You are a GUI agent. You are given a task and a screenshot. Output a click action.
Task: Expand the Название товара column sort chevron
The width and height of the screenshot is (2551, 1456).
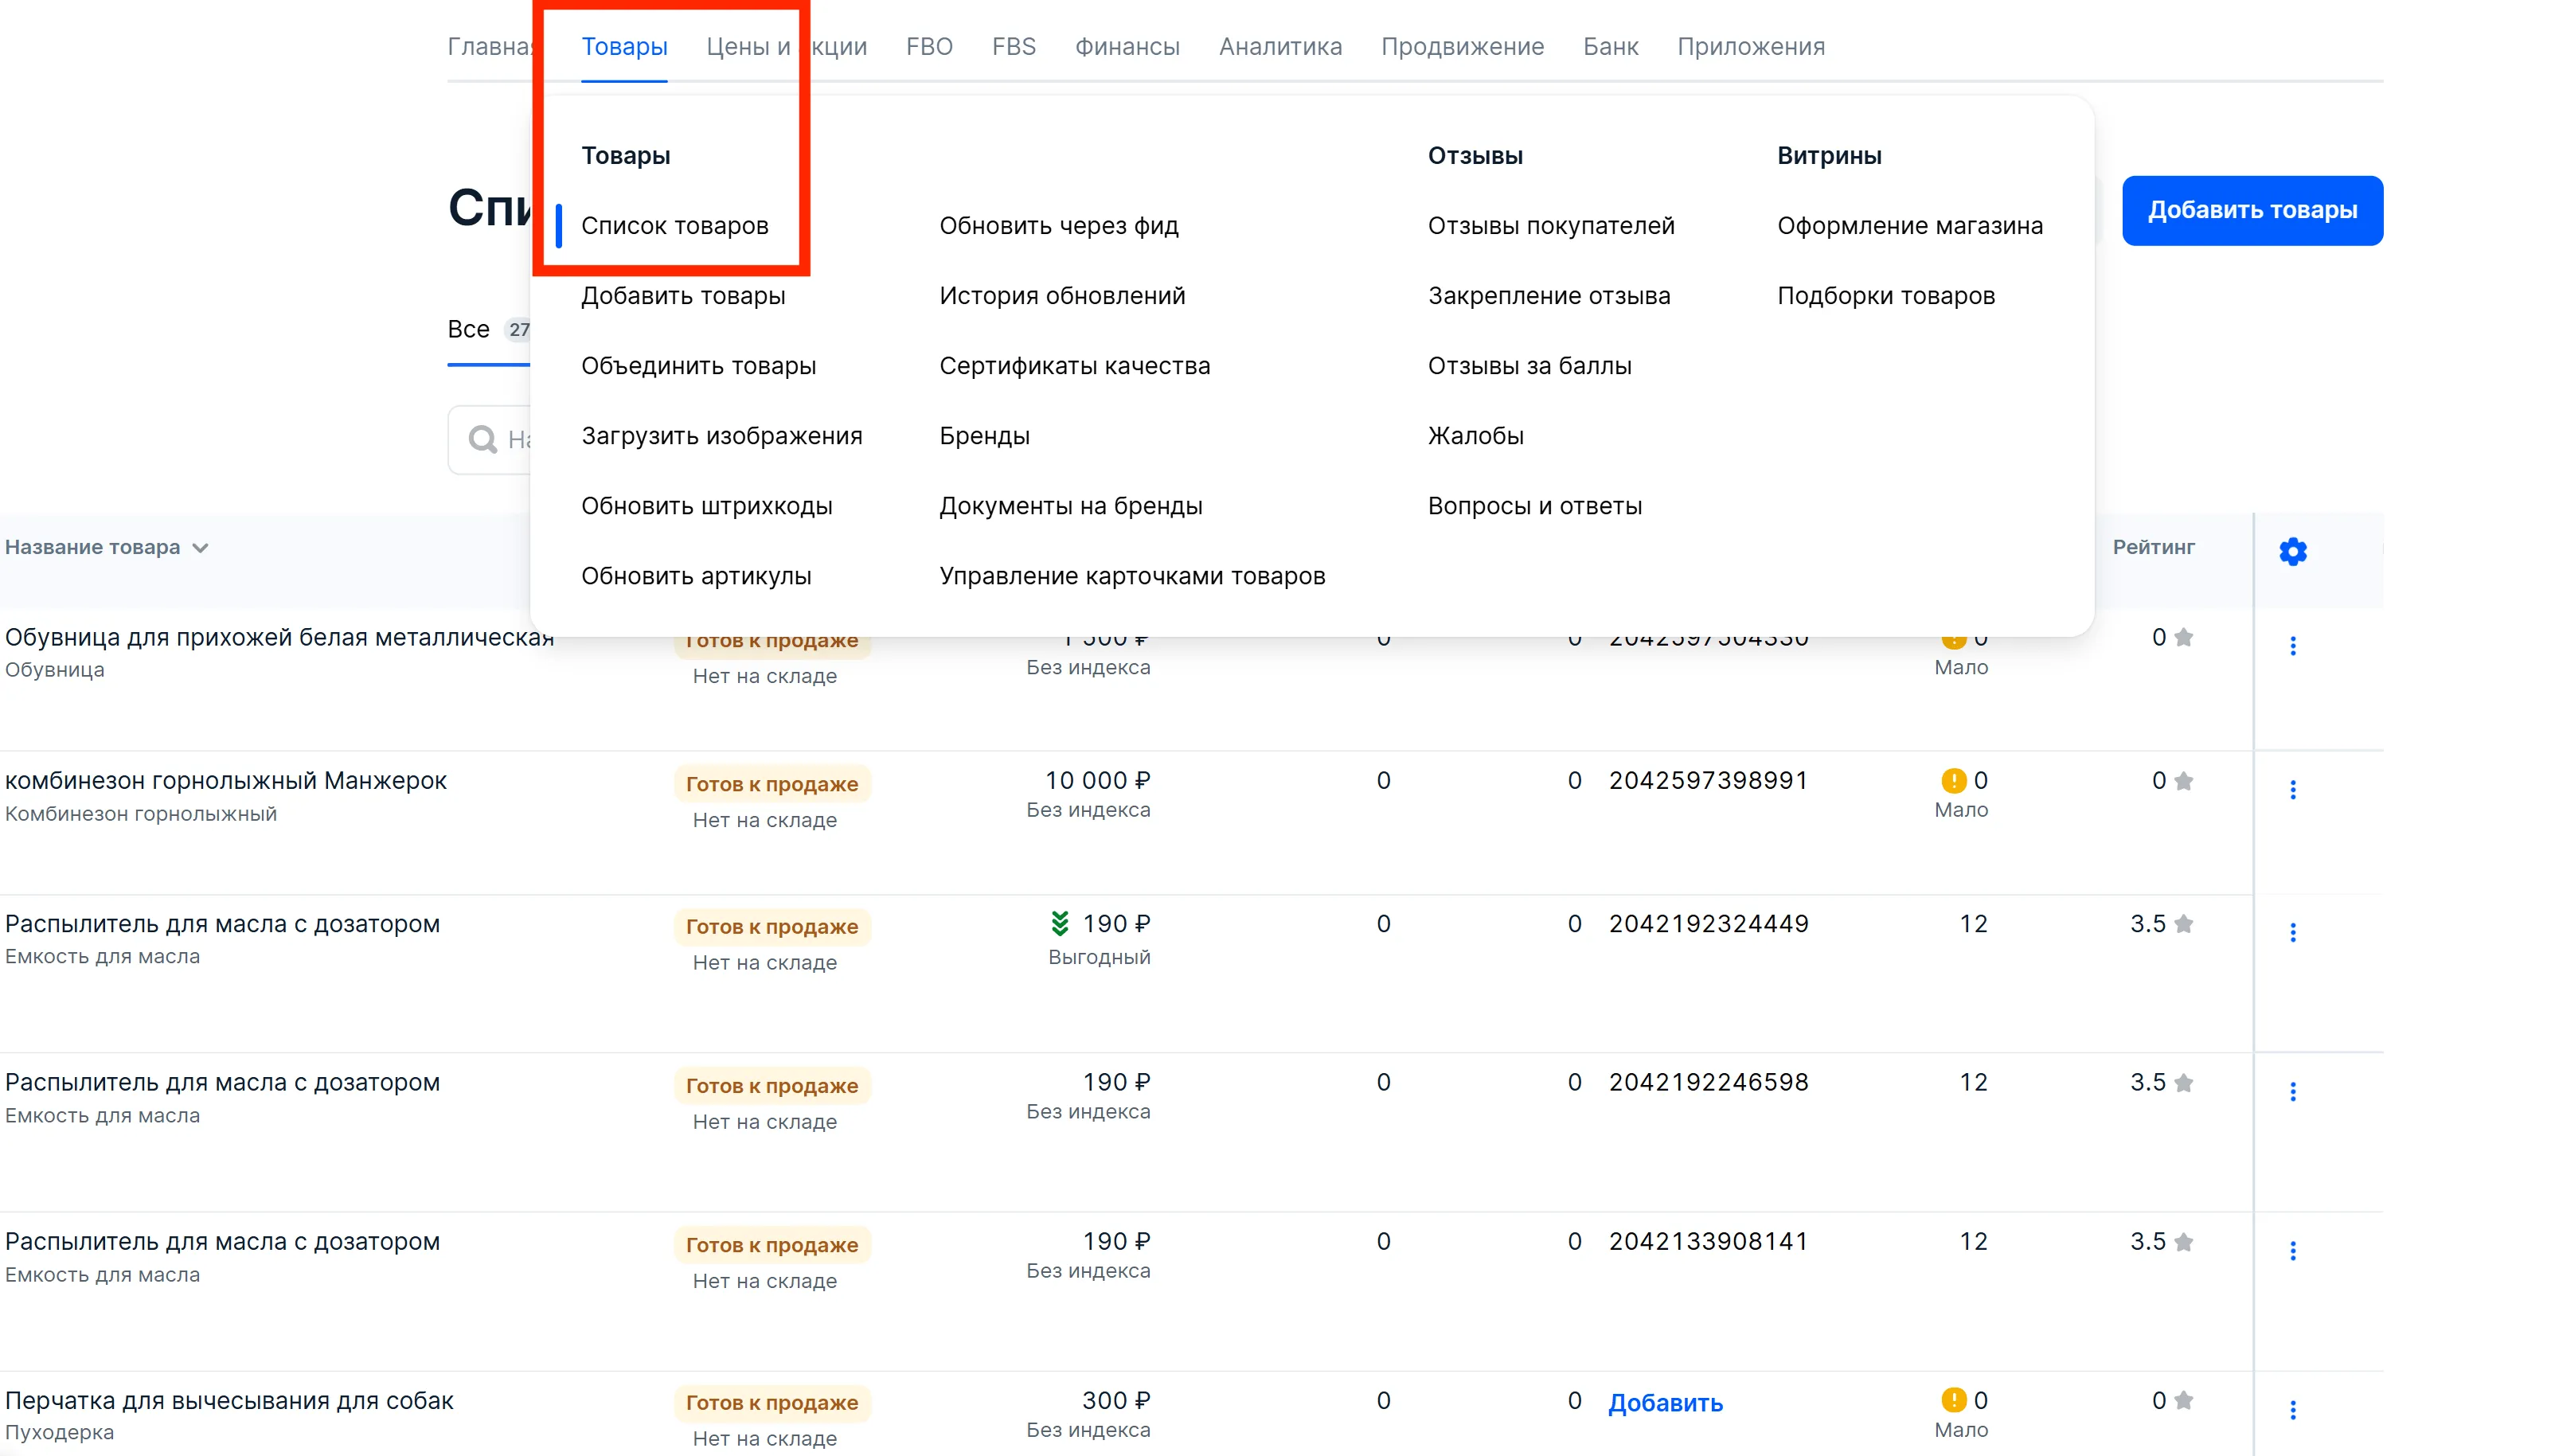(x=200, y=548)
